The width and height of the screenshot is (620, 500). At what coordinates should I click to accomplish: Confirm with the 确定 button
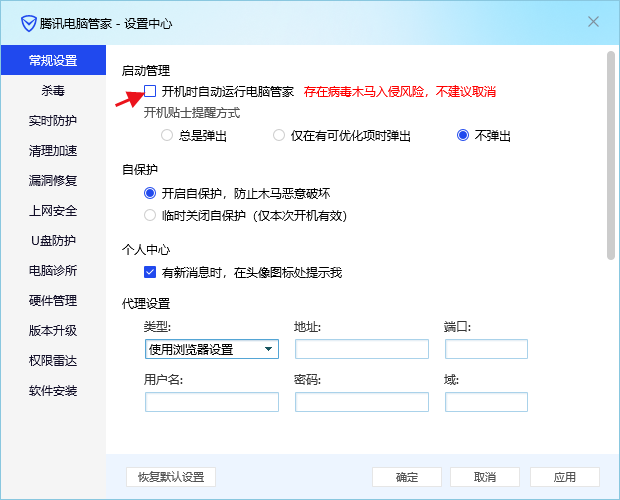tap(407, 477)
